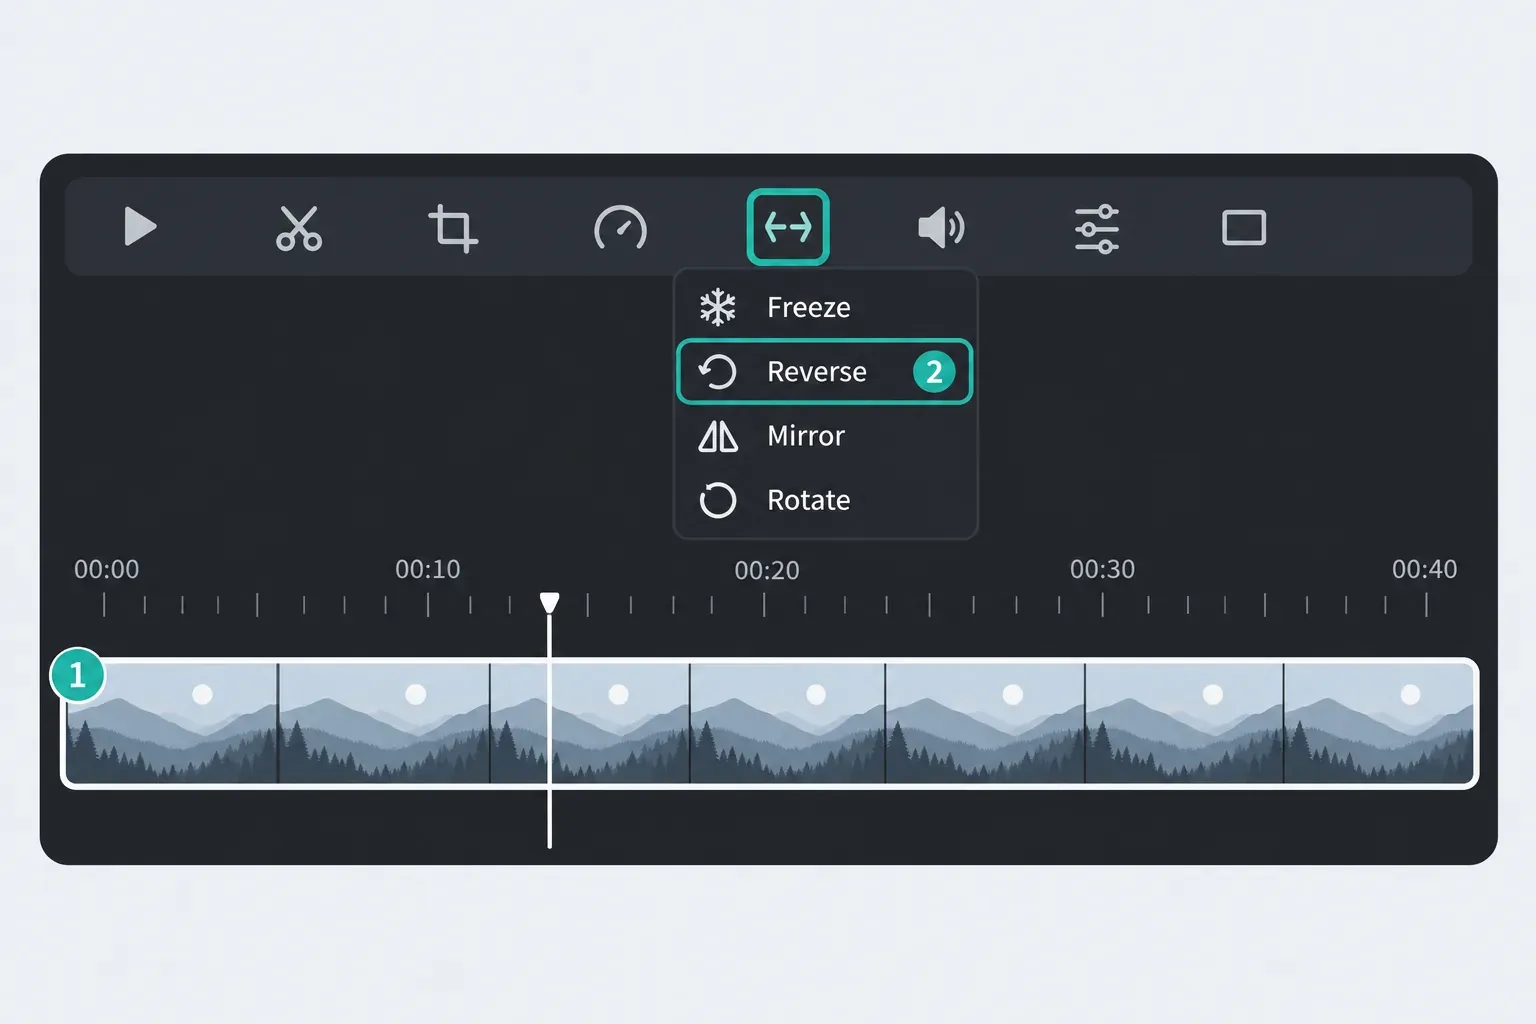Open the volume speaker control
1536x1024 pixels.
(x=941, y=228)
